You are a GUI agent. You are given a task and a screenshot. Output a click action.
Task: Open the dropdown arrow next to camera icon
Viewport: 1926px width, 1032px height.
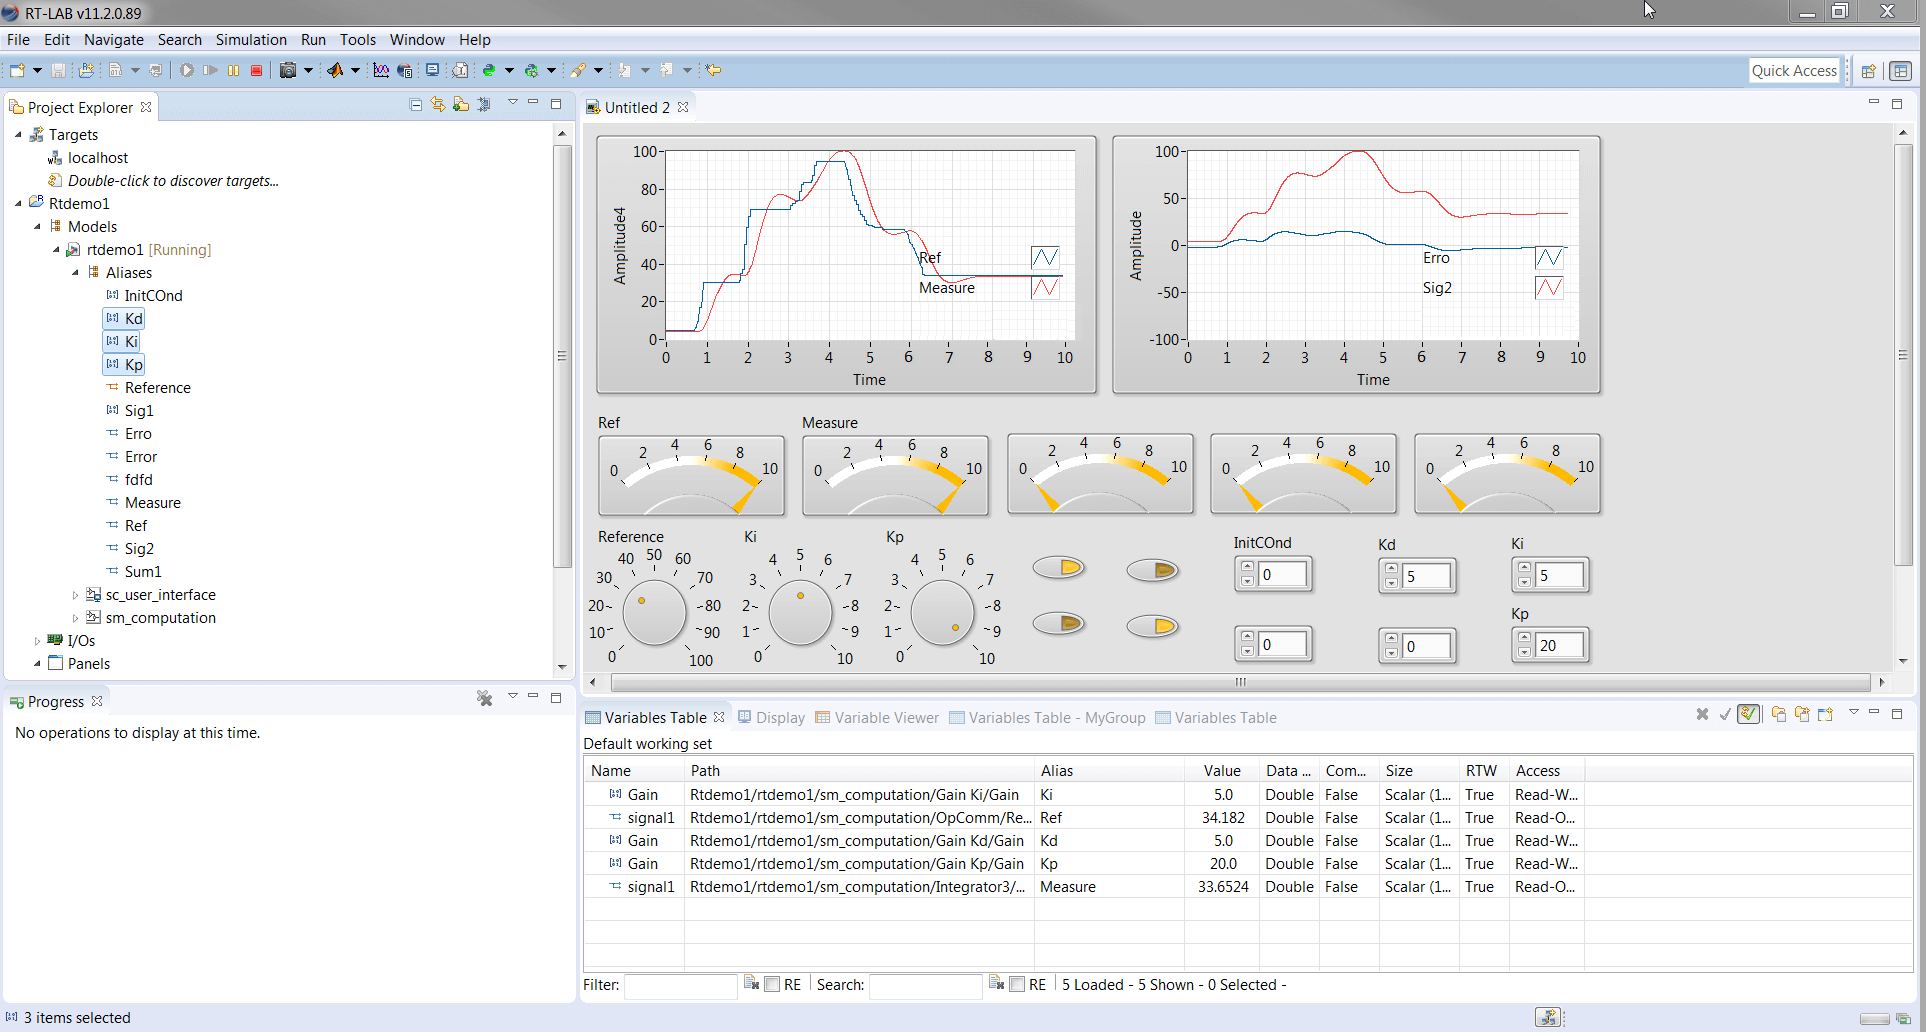point(308,70)
